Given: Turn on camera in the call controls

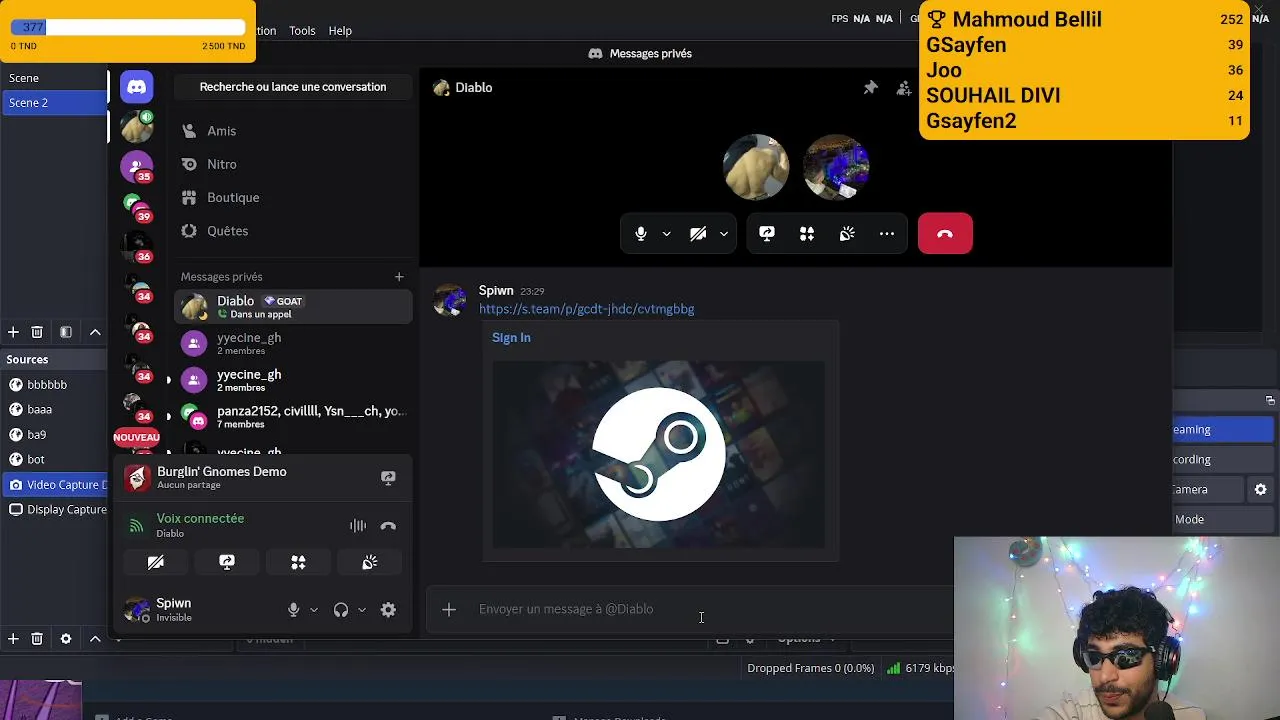Looking at the screenshot, I should (698, 234).
